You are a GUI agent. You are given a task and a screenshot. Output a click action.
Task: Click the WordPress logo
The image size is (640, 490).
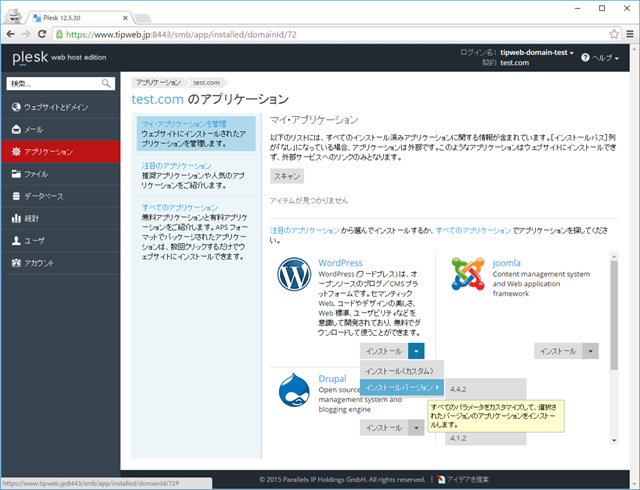294,274
